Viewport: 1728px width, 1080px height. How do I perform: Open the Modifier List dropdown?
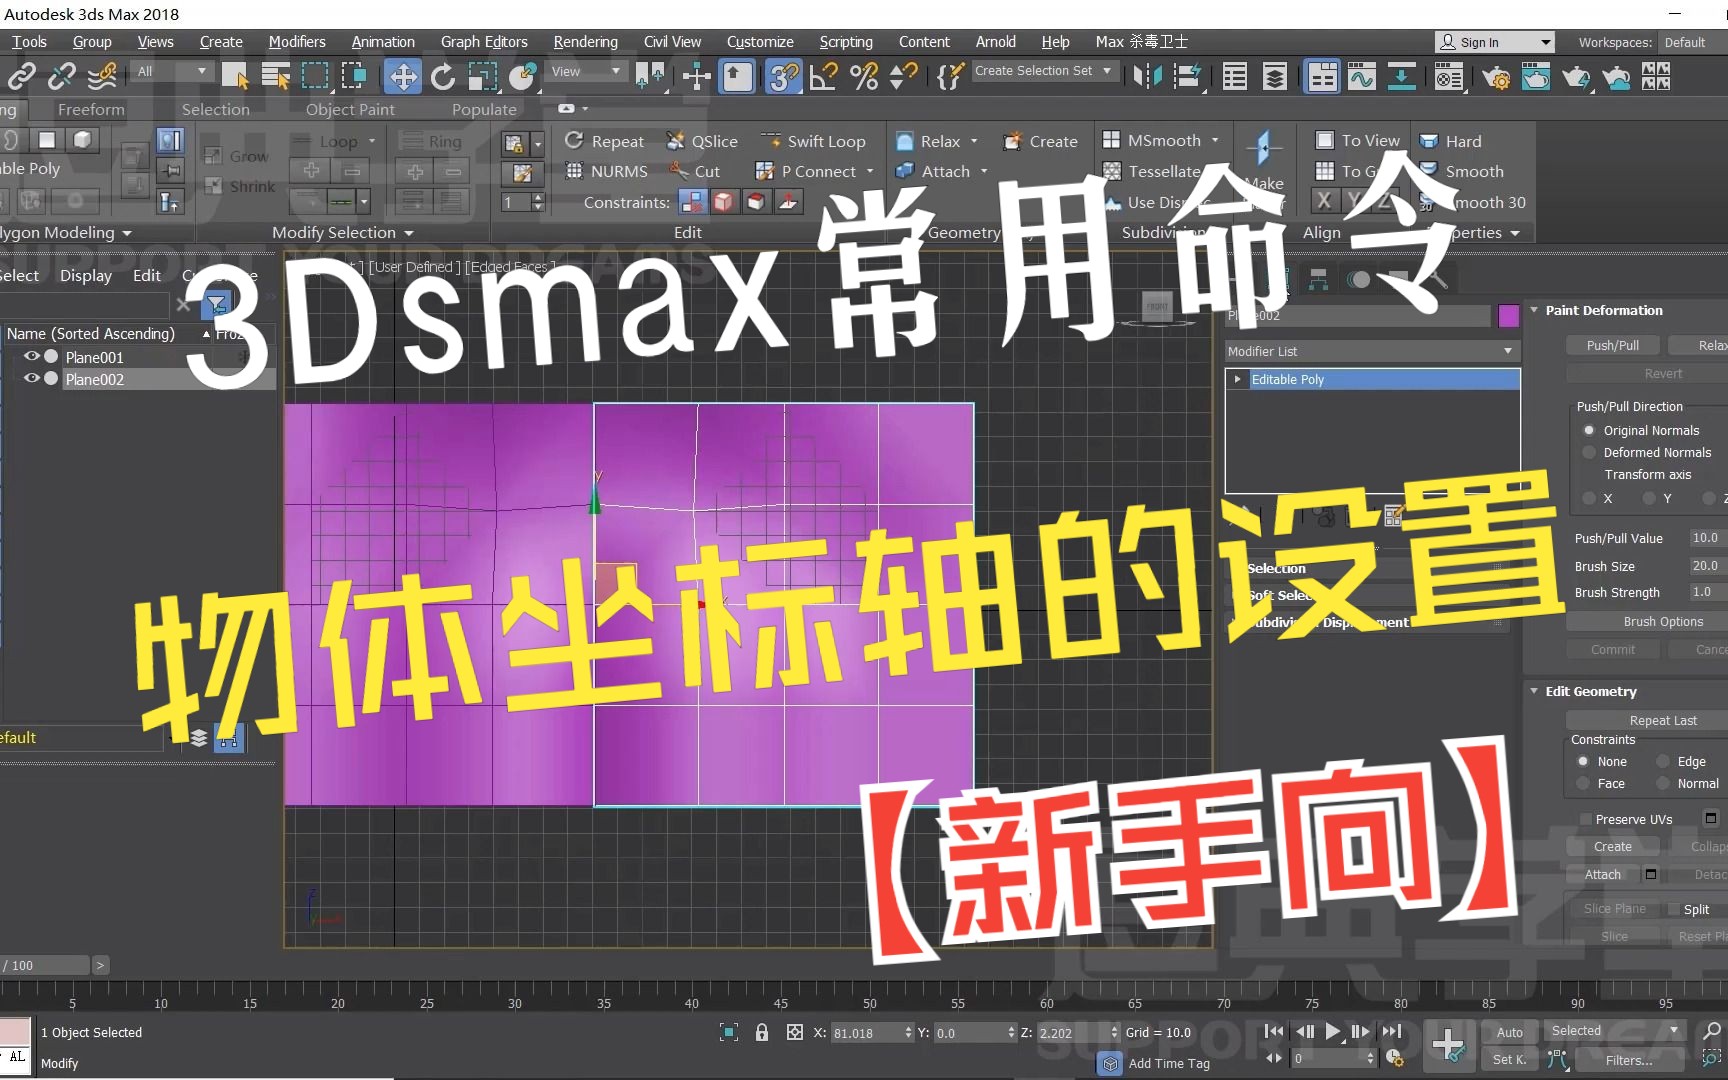(x=1372, y=351)
